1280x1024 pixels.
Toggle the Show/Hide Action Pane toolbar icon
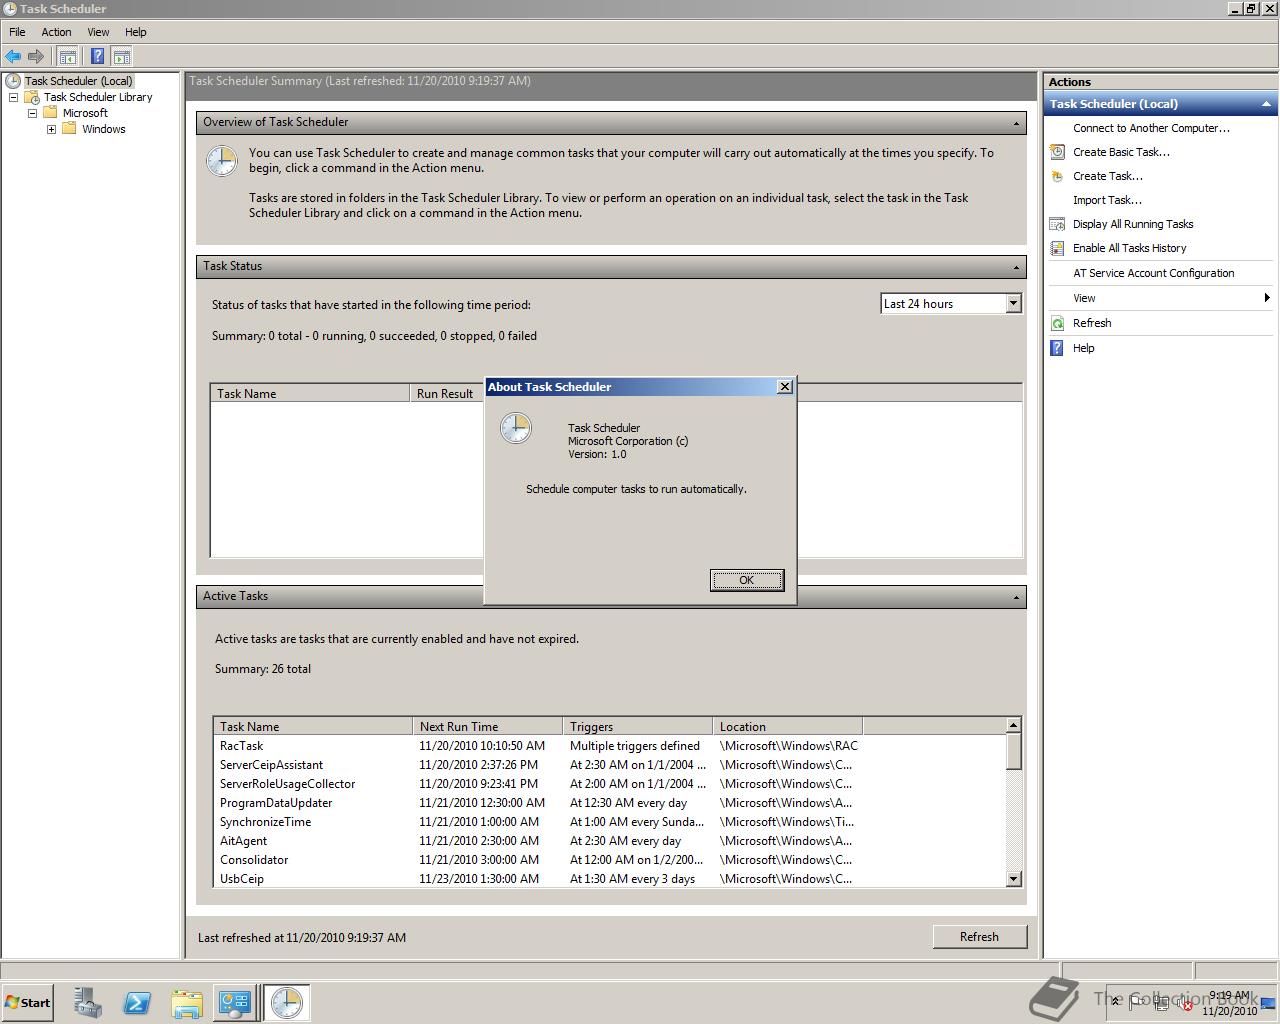point(121,56)
